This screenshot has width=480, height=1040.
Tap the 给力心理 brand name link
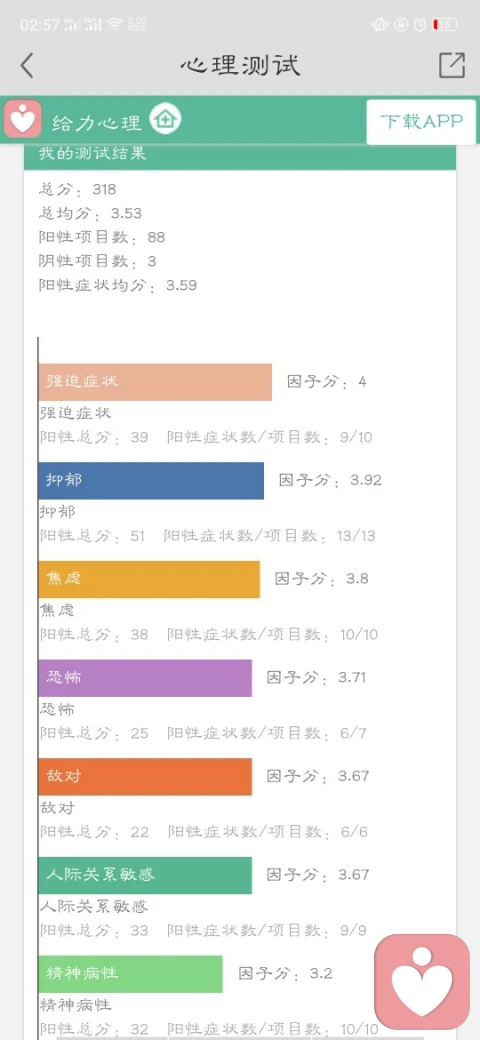pos(97,123)
